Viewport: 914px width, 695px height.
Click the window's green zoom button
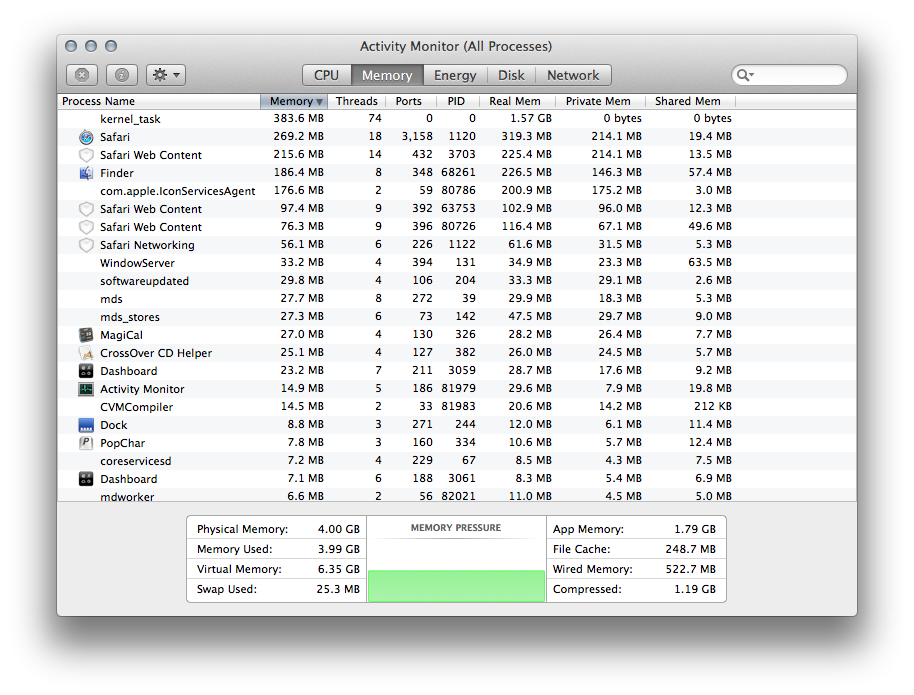tap(111, 46)
